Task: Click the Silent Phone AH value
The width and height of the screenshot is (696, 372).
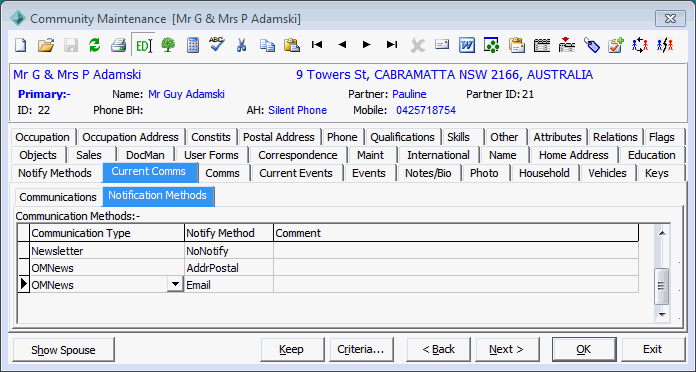Action: tap(297, 110)
